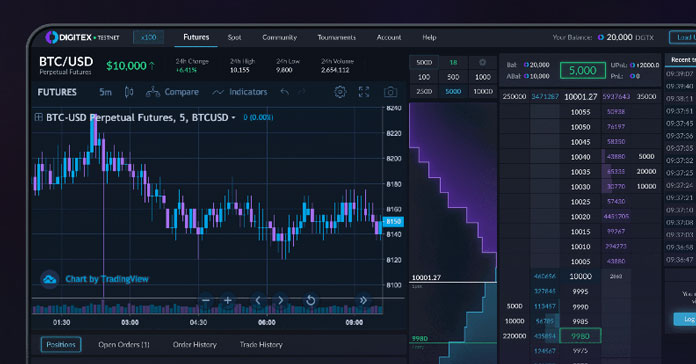Click ladder price row 10000
Screen dimensions: 696x364
(581, 276)
